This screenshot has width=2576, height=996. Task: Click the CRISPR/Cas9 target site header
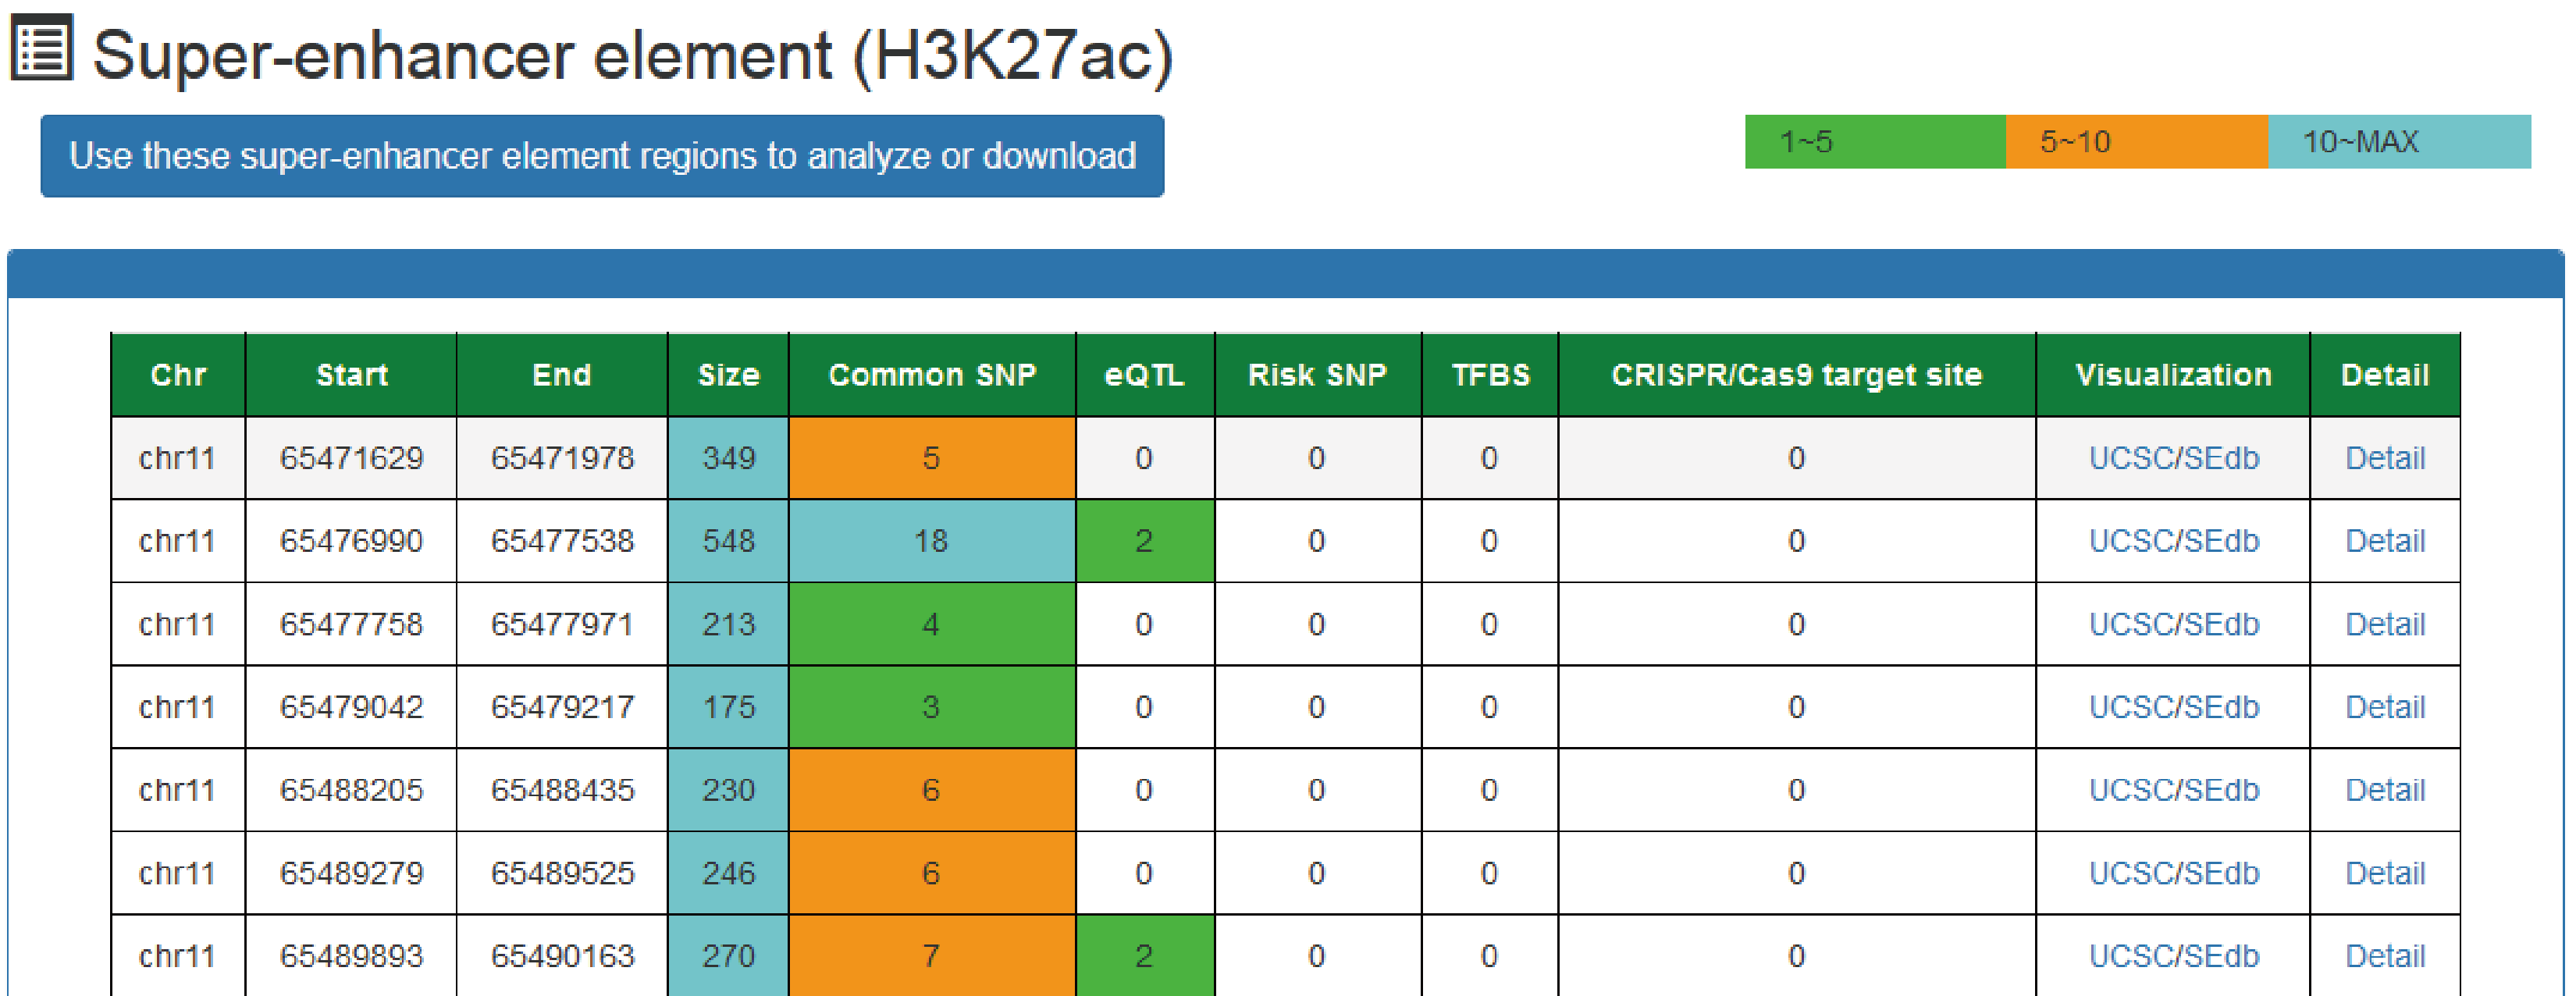1797,375
